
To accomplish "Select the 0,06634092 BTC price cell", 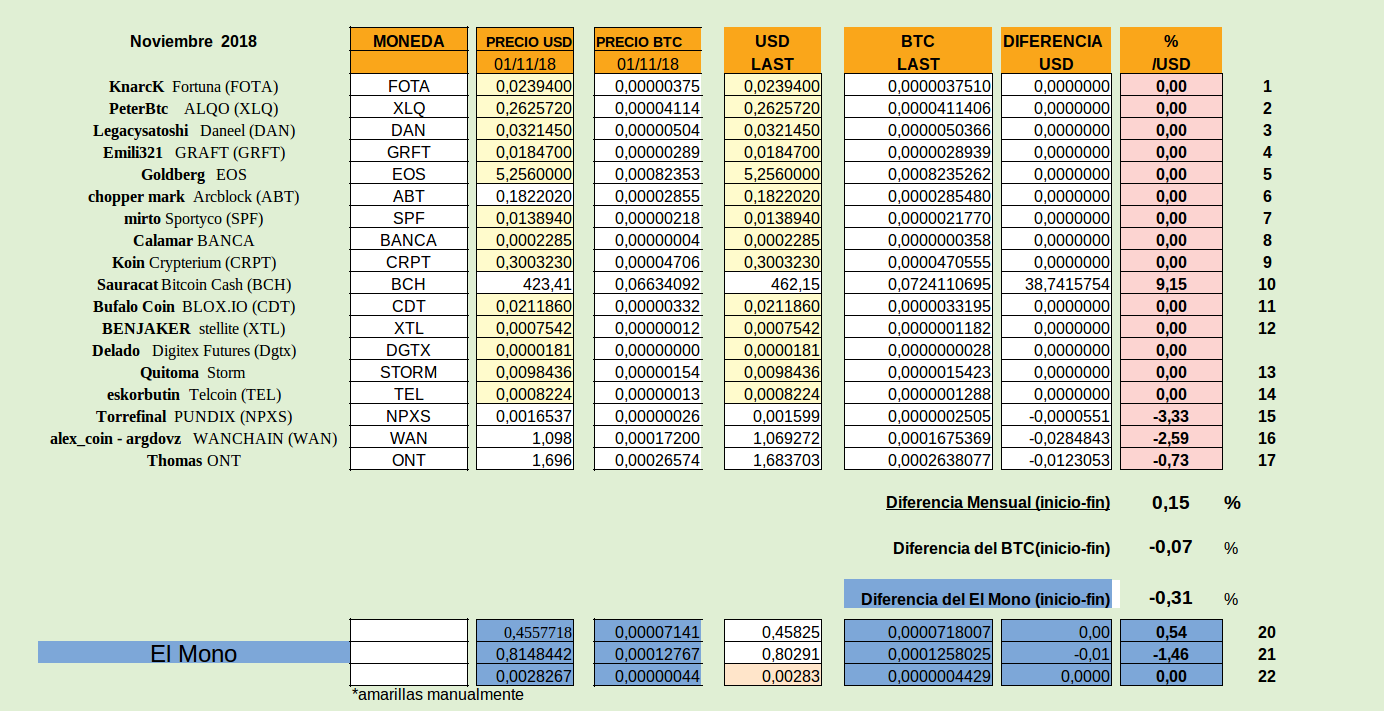I will pyautogui.click(x=647, y=284).
